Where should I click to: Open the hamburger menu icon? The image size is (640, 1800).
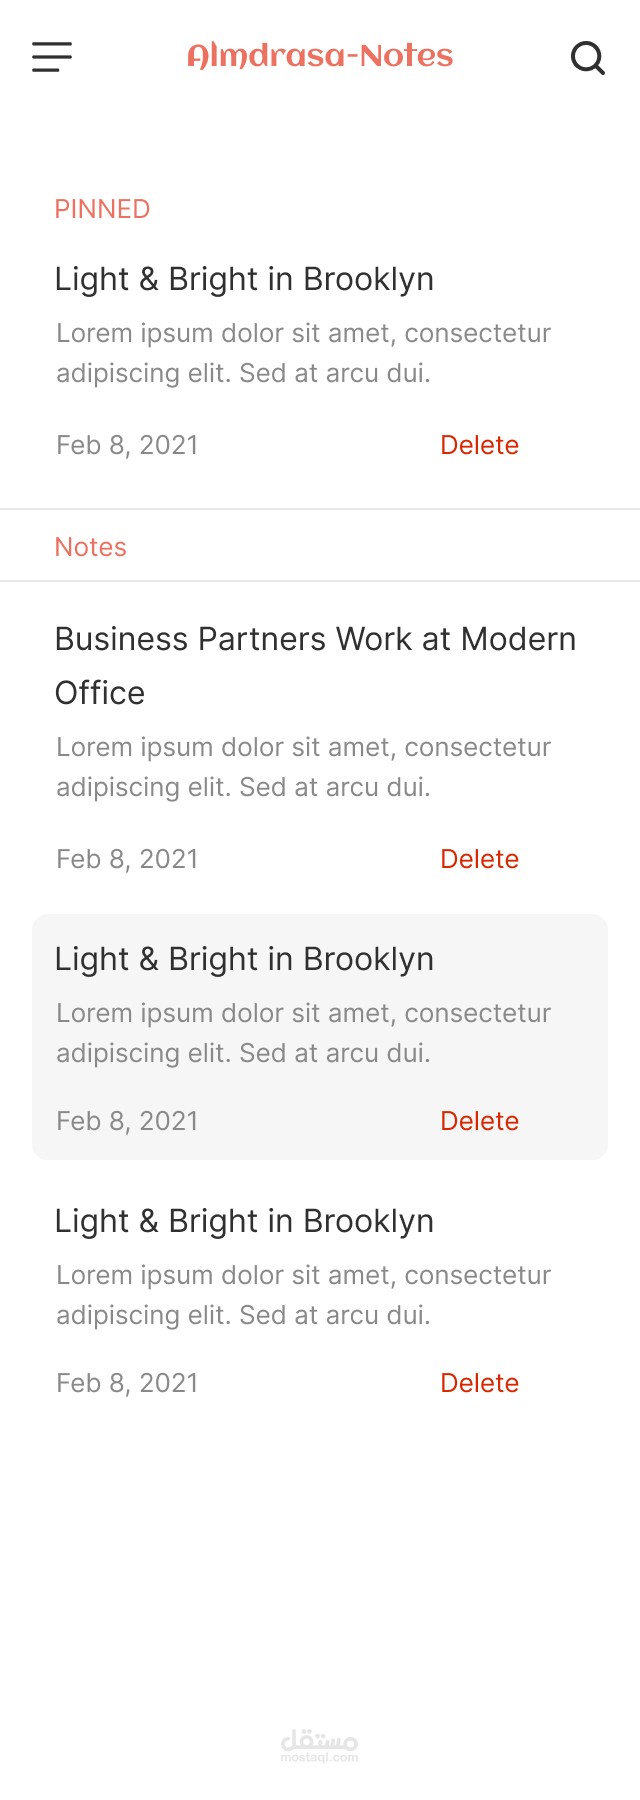(x=52, y=57)
